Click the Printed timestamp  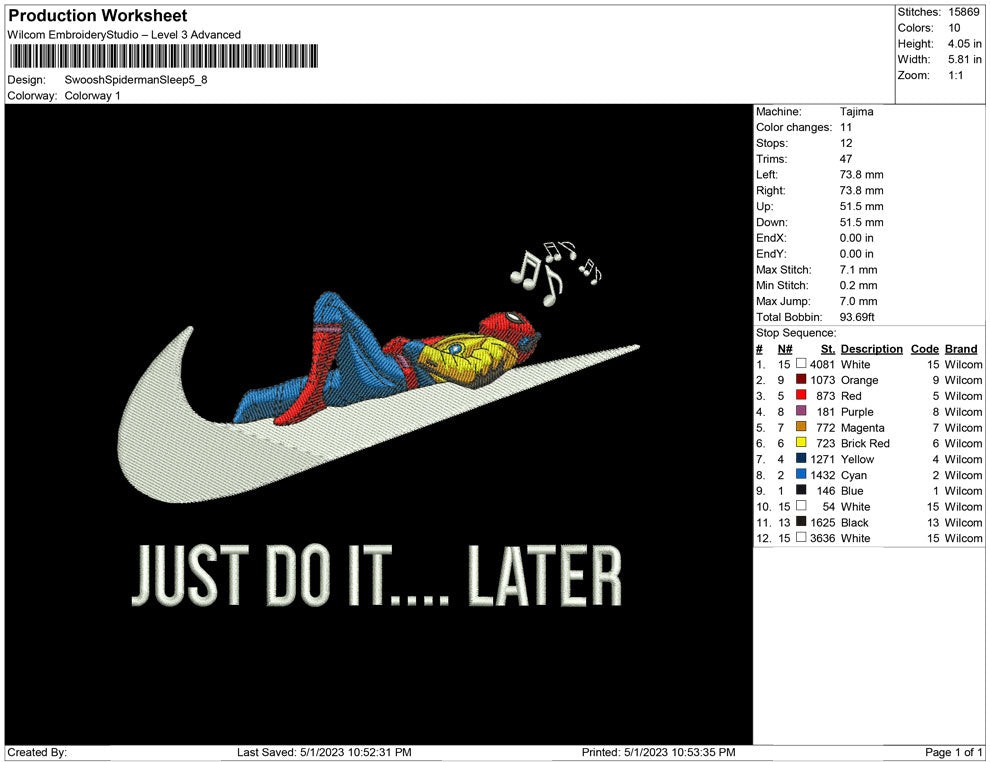[658, 752]
